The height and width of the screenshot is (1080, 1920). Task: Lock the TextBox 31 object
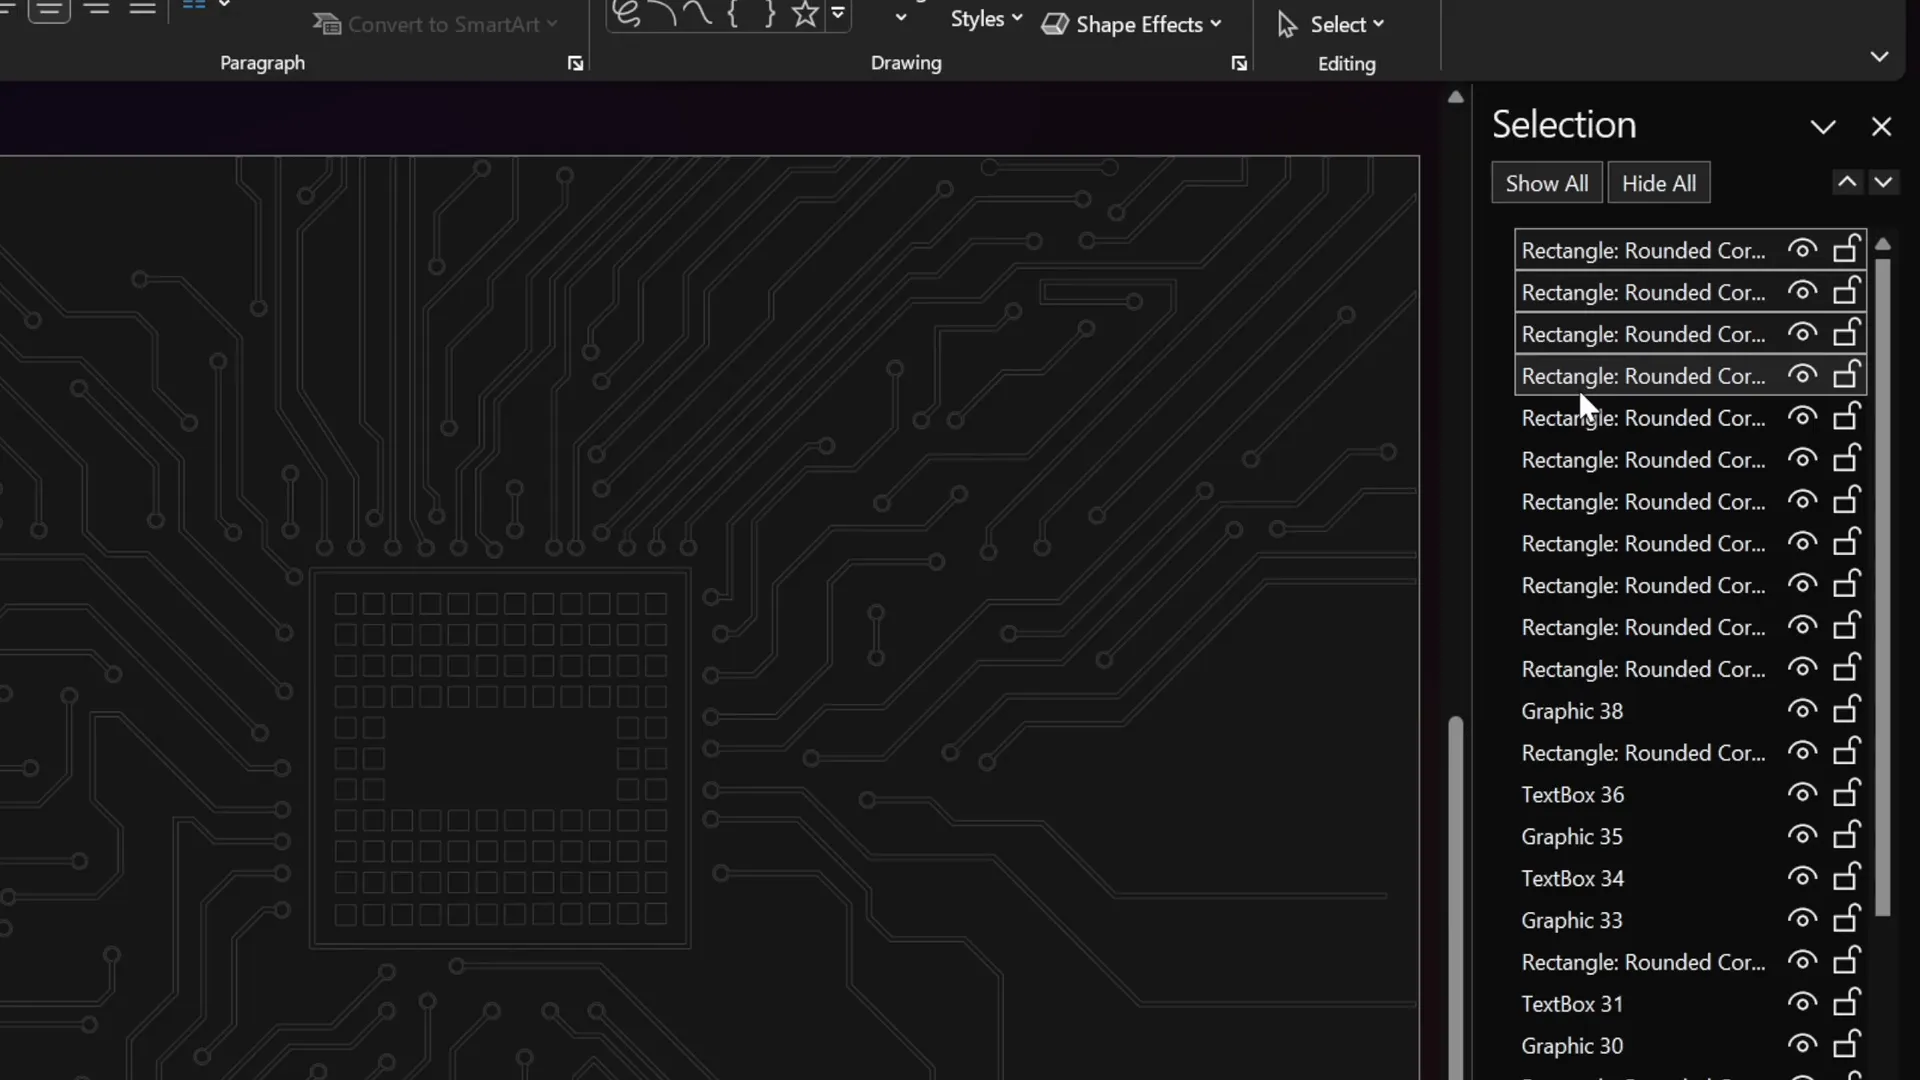tap(1846, 1003)
